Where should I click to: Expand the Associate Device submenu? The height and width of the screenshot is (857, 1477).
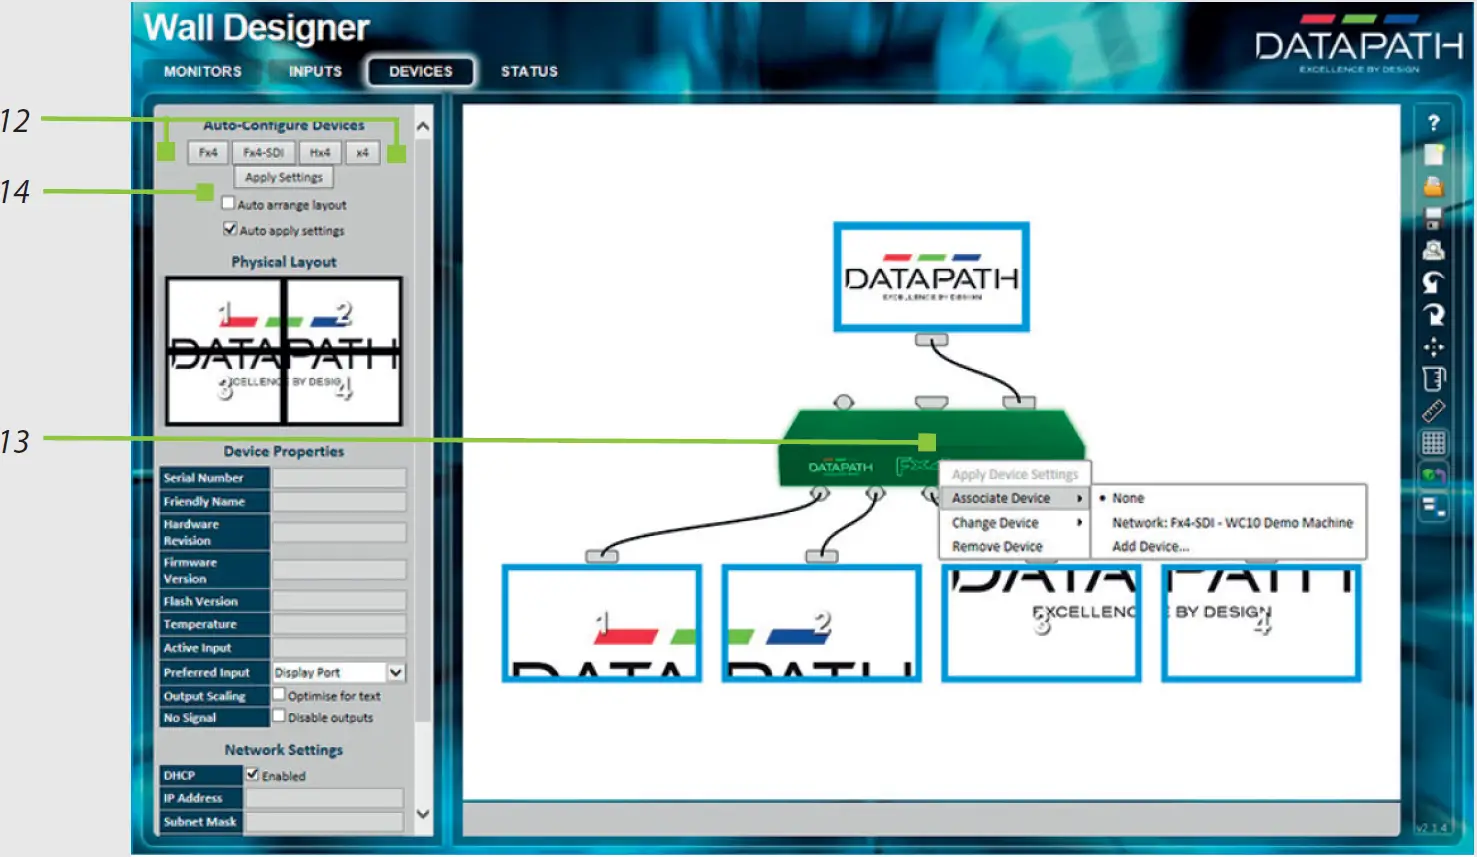pos(1003,497)
